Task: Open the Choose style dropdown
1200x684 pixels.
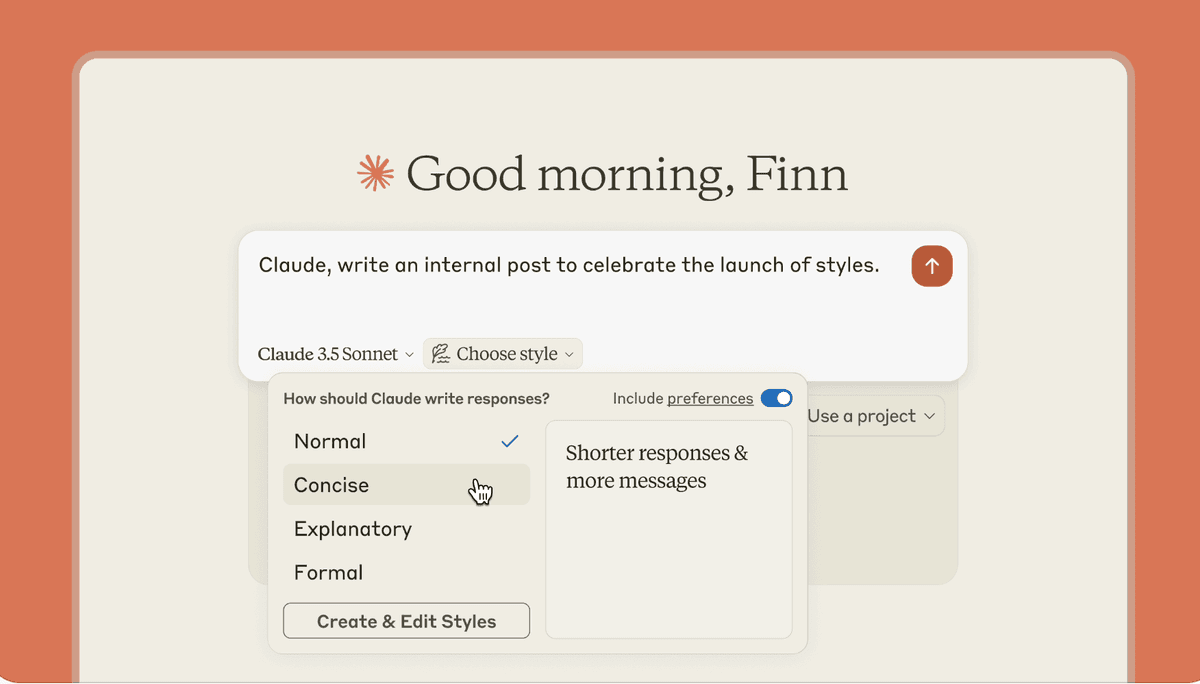Action: (503, 353)
